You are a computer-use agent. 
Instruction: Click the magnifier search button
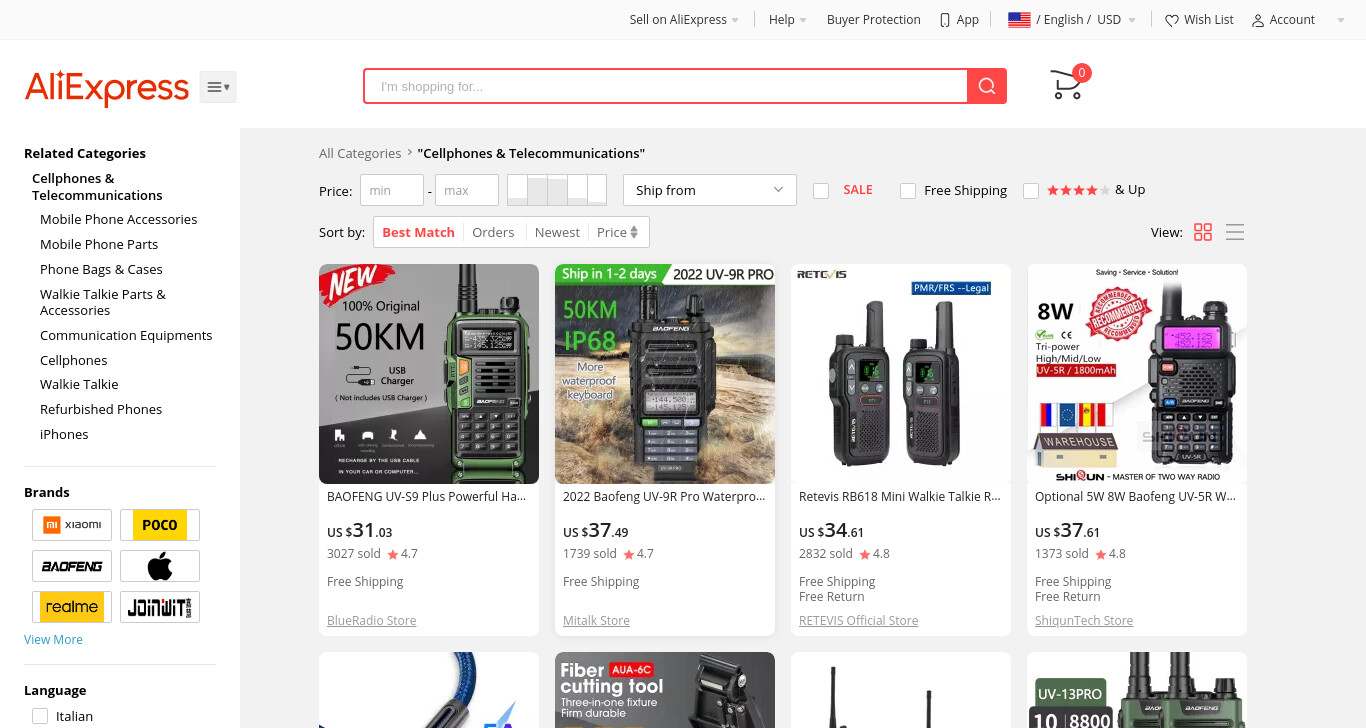point(987,86)
